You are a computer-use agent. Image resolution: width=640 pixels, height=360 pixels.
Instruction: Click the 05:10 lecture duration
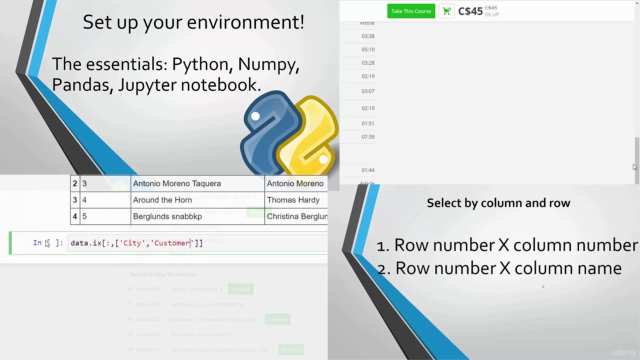point(368,49)
